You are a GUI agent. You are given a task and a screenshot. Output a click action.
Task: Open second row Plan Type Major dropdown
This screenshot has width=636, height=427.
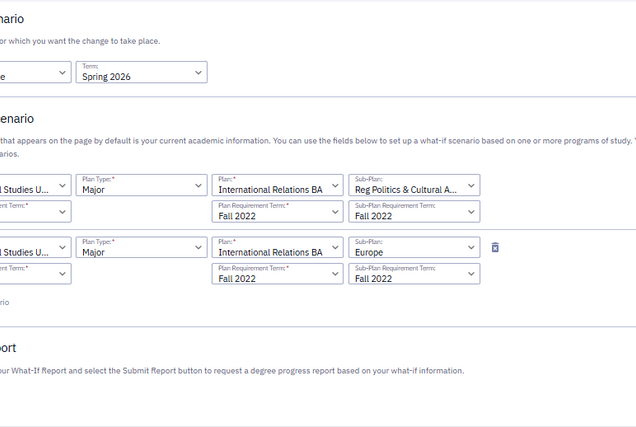(x=142, y=247)
